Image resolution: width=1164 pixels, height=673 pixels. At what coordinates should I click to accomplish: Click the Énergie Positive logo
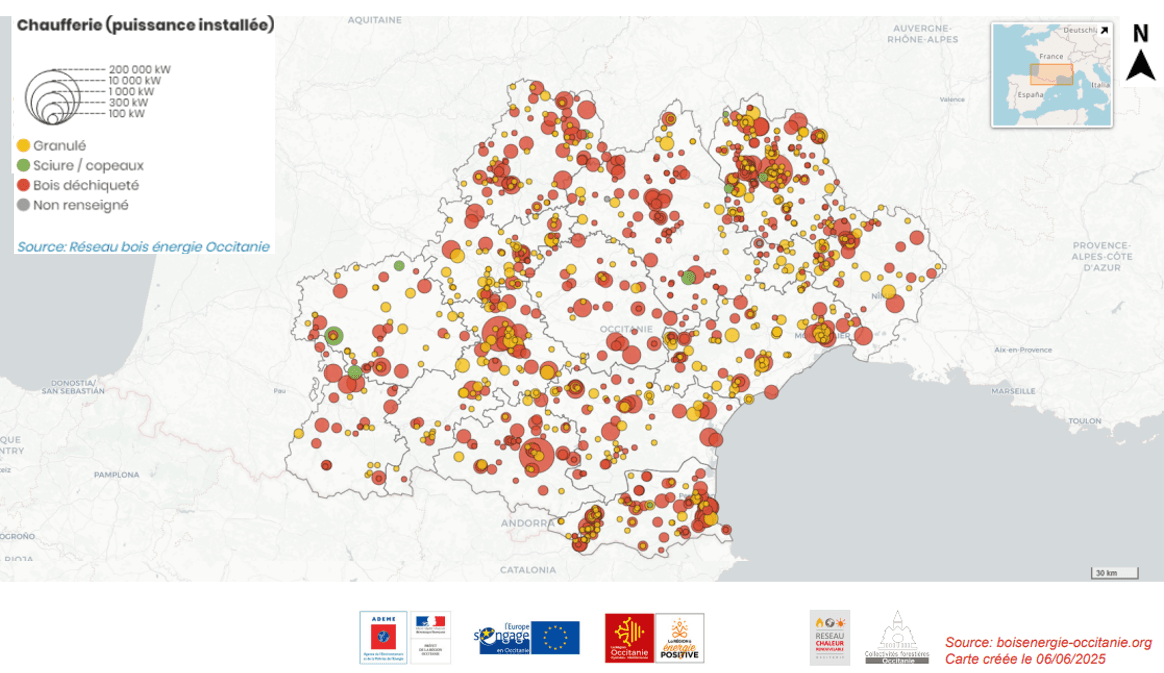pyautogui.click(x=680, y=637)
